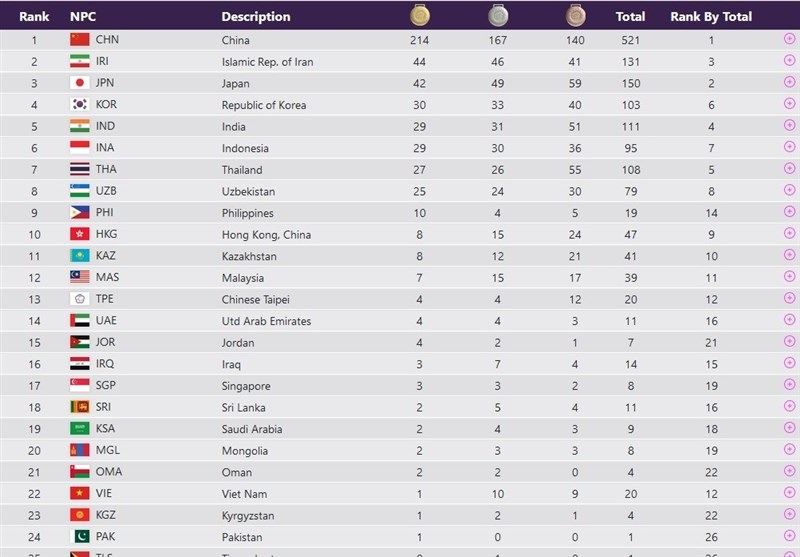Open the Kazakhstan country link
This screenshot has height=557, width=800.
coord(249,256)
